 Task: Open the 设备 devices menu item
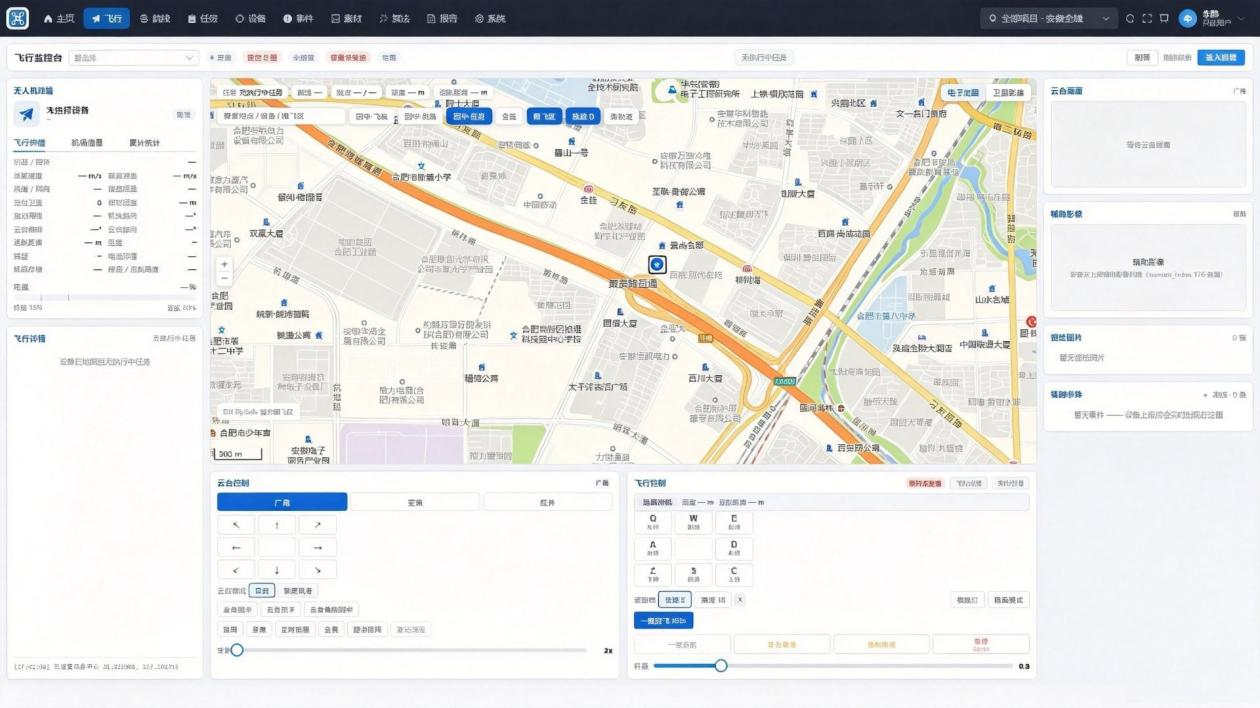point(250,18)
